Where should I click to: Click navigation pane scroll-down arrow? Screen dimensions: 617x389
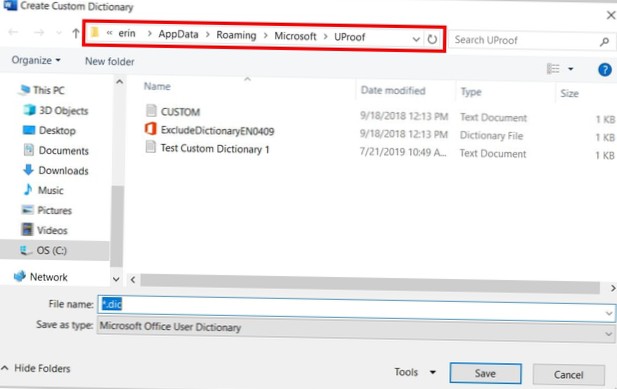point(116,279)
